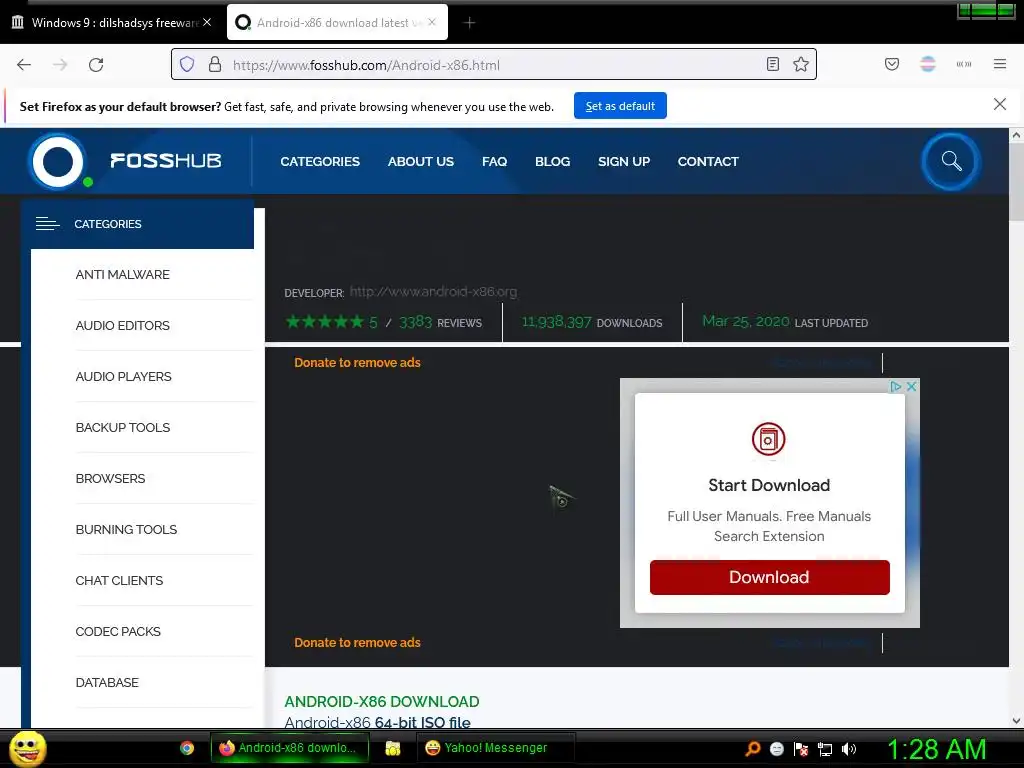
Task: Click the upper Donate to remove ads link
Action: click(x=357, y=362)
